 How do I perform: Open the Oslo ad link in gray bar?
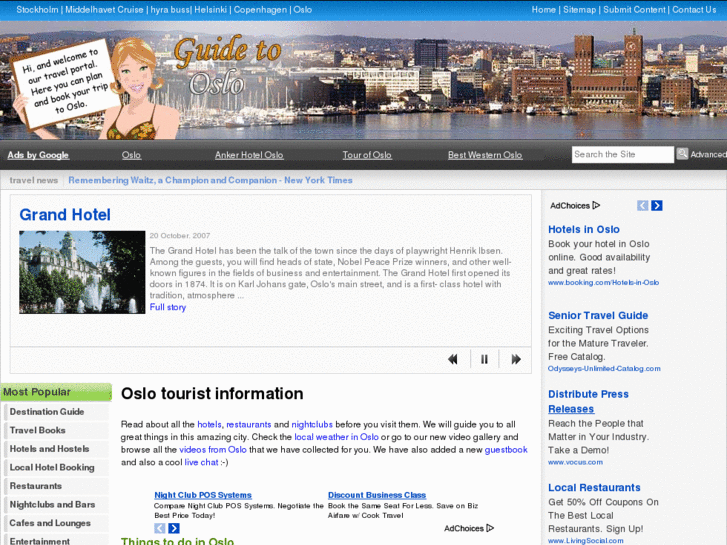131,155
